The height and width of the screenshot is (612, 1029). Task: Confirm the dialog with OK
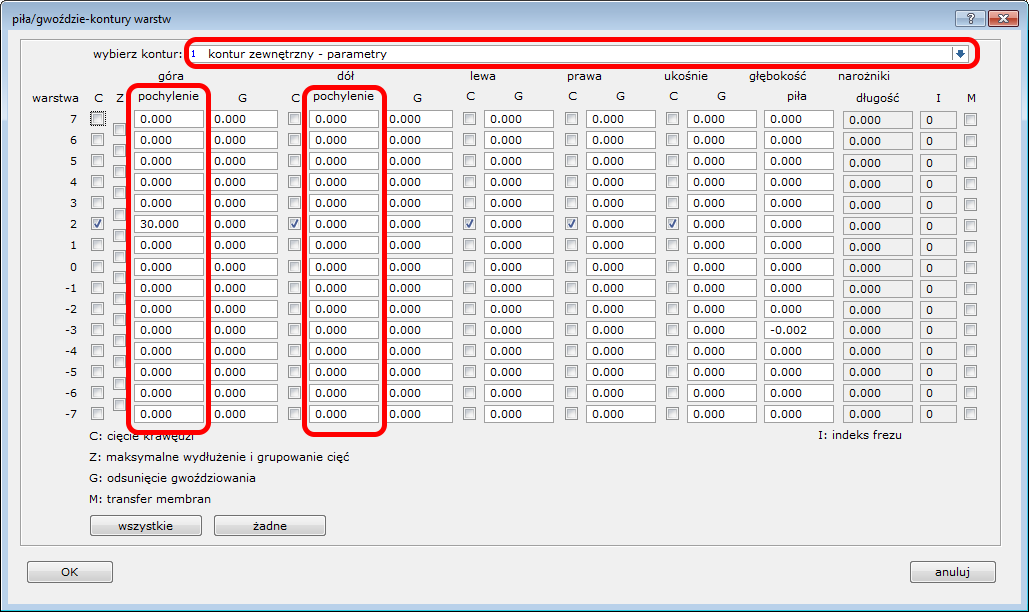(69, 572)
